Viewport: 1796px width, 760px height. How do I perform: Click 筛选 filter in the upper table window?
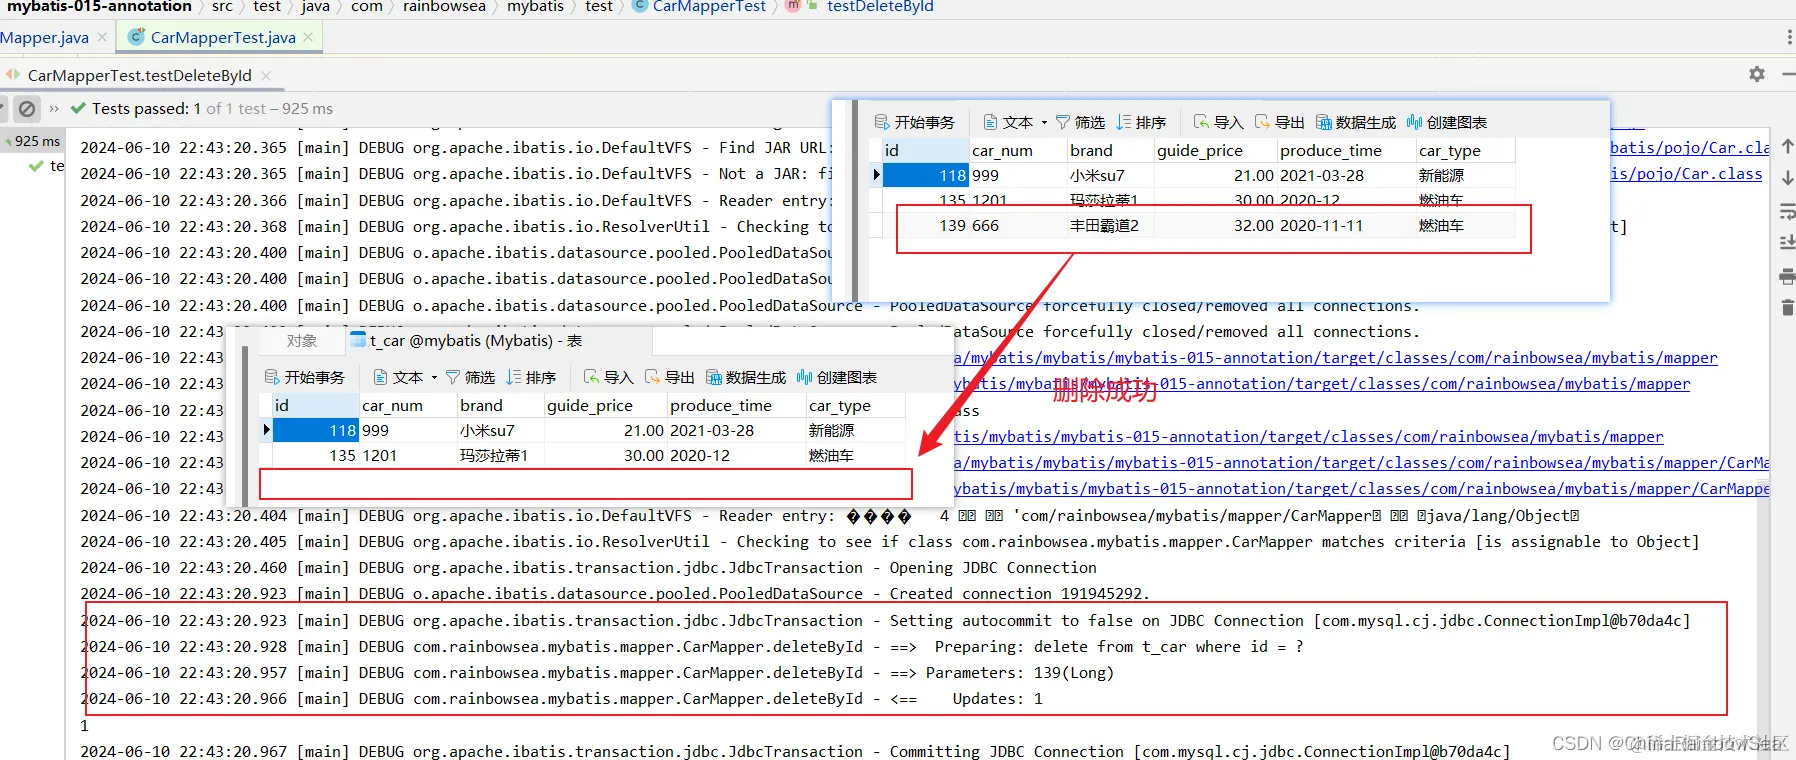click(1080, 122)
